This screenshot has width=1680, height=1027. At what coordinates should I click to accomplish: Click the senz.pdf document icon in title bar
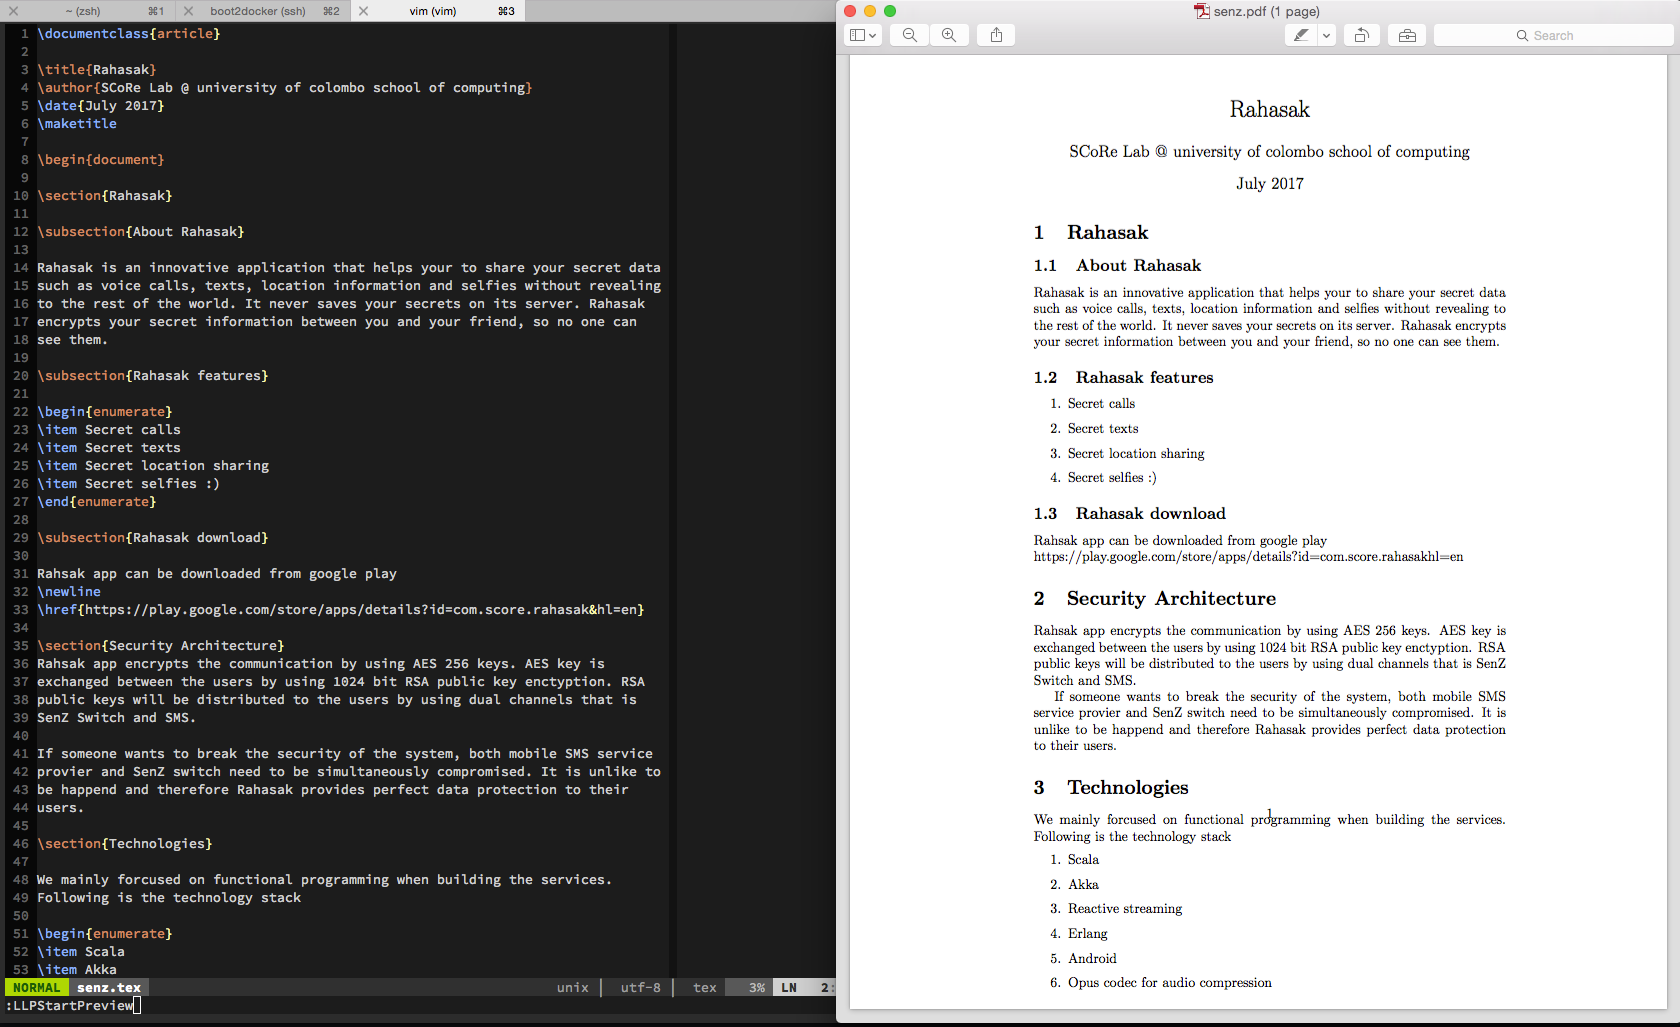[1201, 11]
